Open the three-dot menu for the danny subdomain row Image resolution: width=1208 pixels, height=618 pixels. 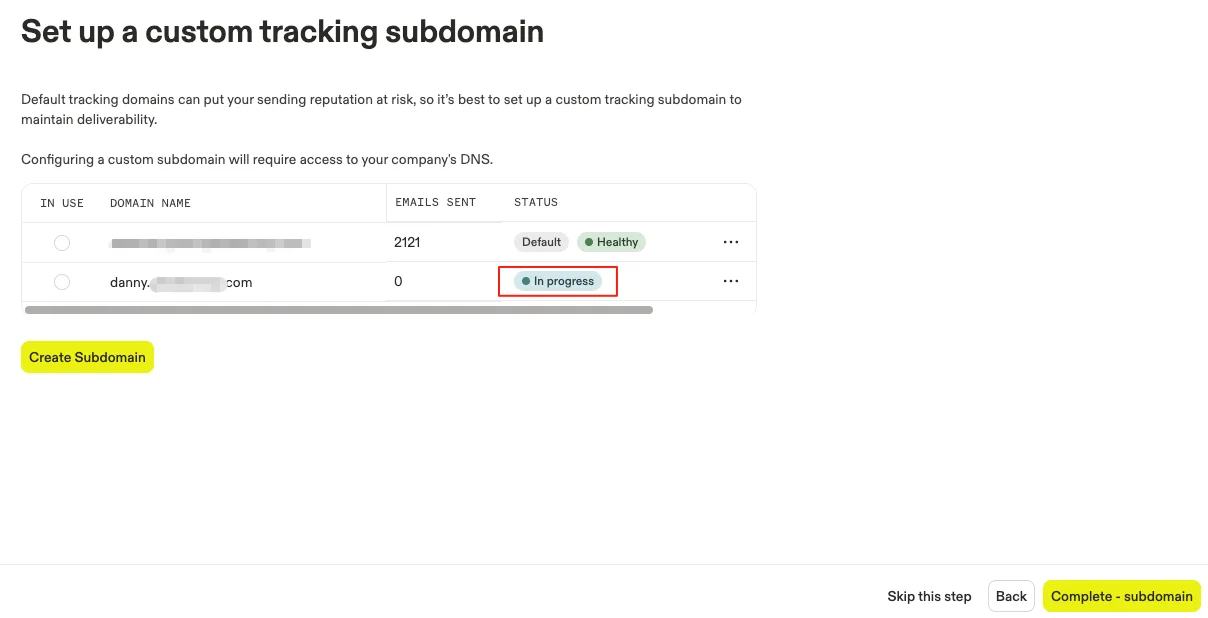coord(731,281)
